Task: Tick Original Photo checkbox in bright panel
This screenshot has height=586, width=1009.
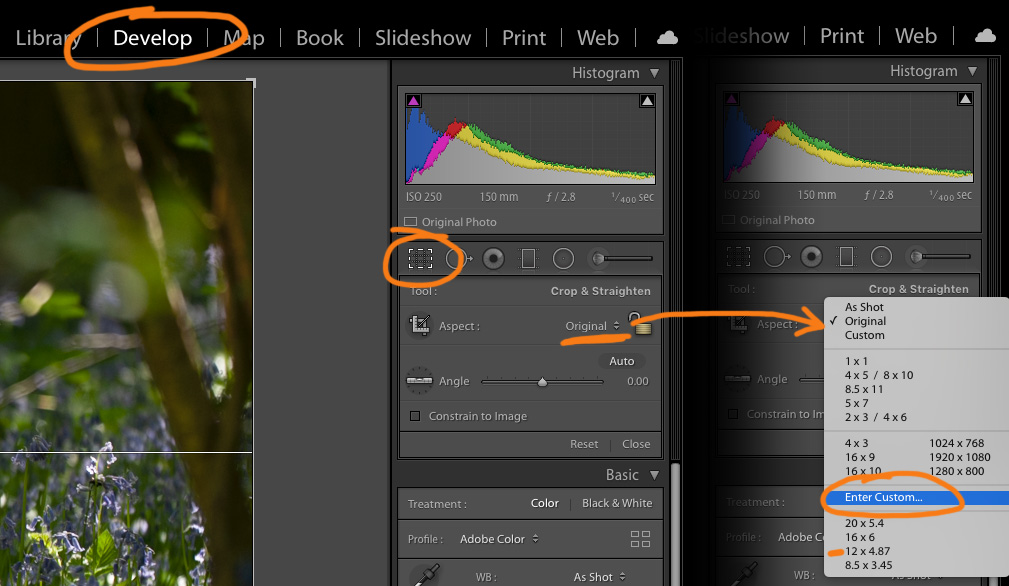Action: pyautogui.click(x=410, y=222)
